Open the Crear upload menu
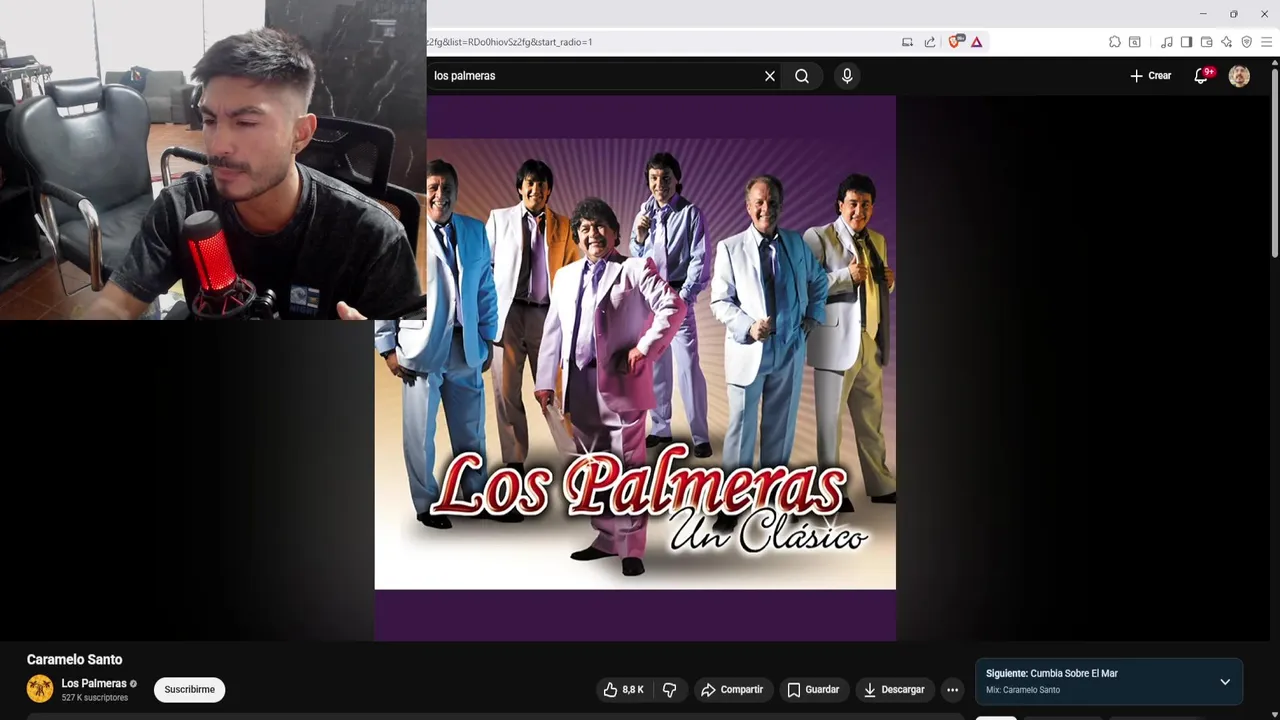Screen dimensions: 1280x720 [1150, 76]
